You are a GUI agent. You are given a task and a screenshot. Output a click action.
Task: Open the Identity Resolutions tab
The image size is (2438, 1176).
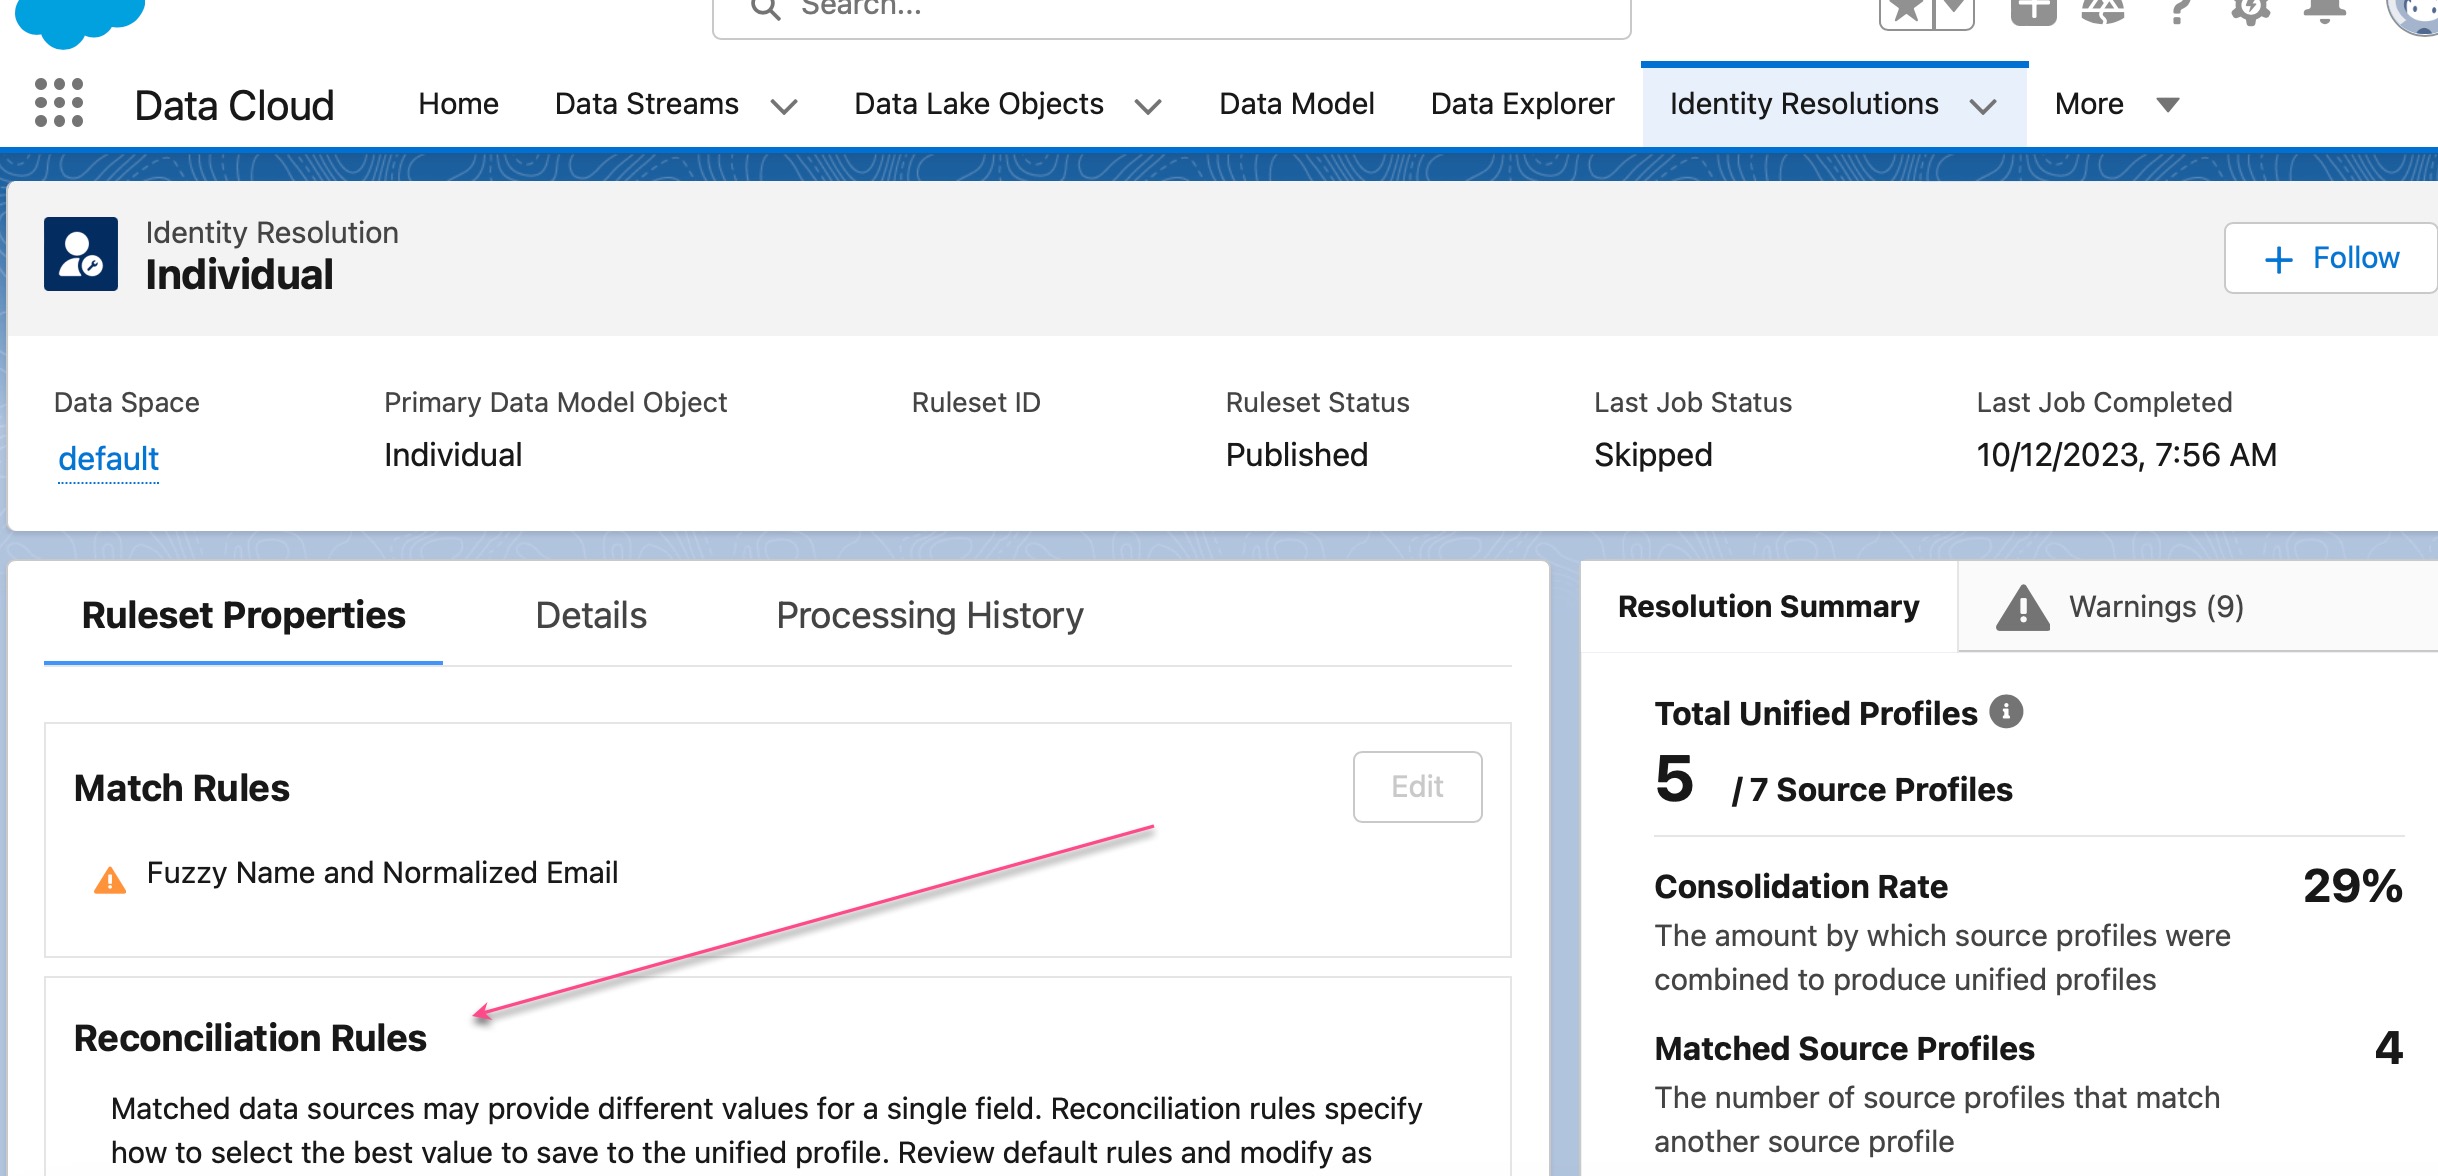coord(1804,104)
